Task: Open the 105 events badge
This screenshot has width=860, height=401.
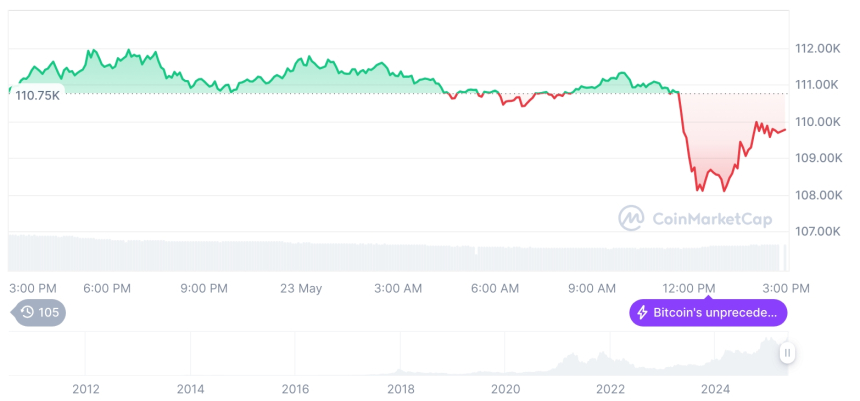Action: coord(39,313)
